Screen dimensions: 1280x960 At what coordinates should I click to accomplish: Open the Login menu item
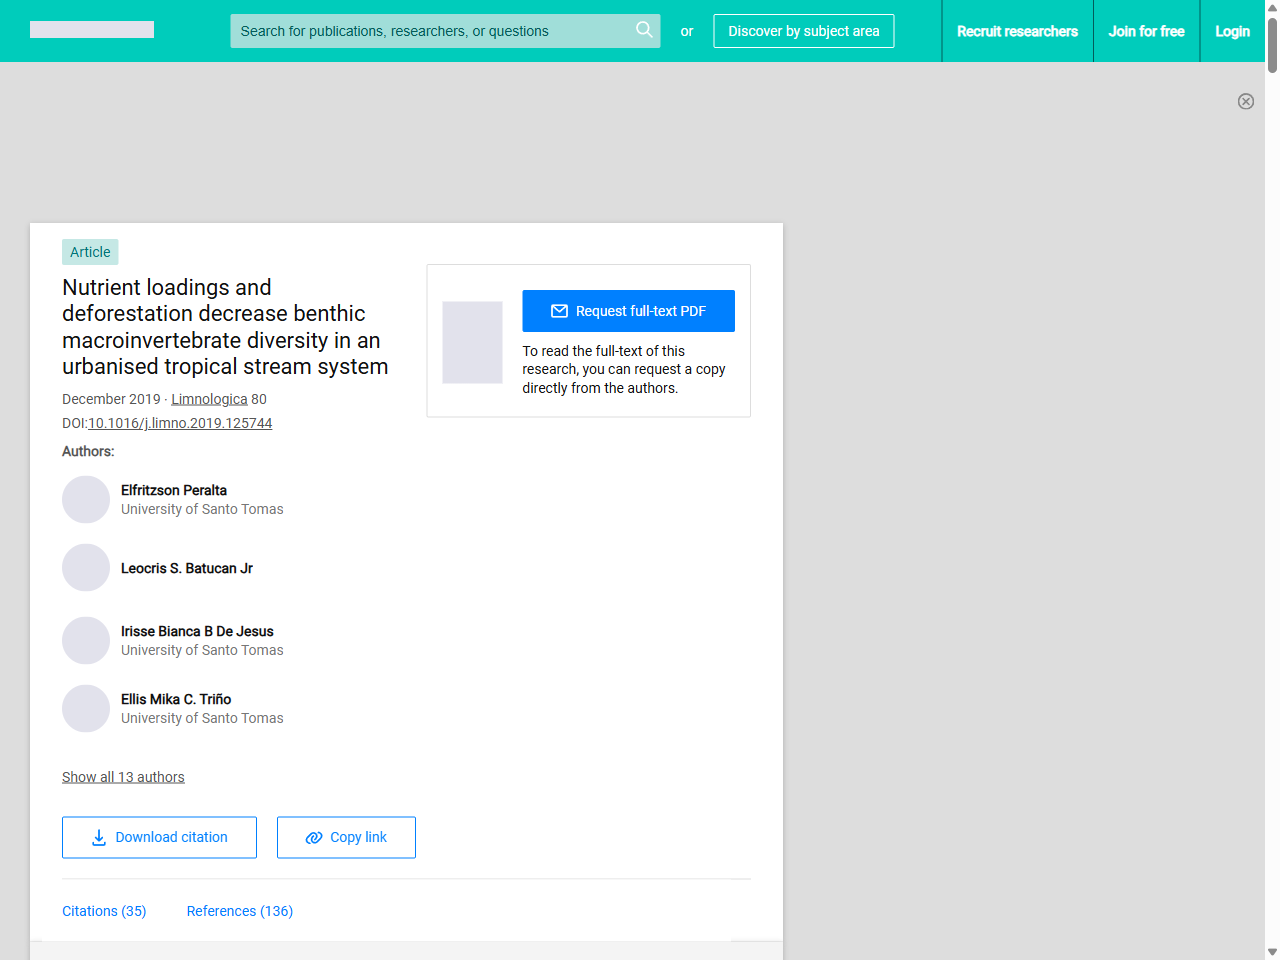(x=1232, y=31)
